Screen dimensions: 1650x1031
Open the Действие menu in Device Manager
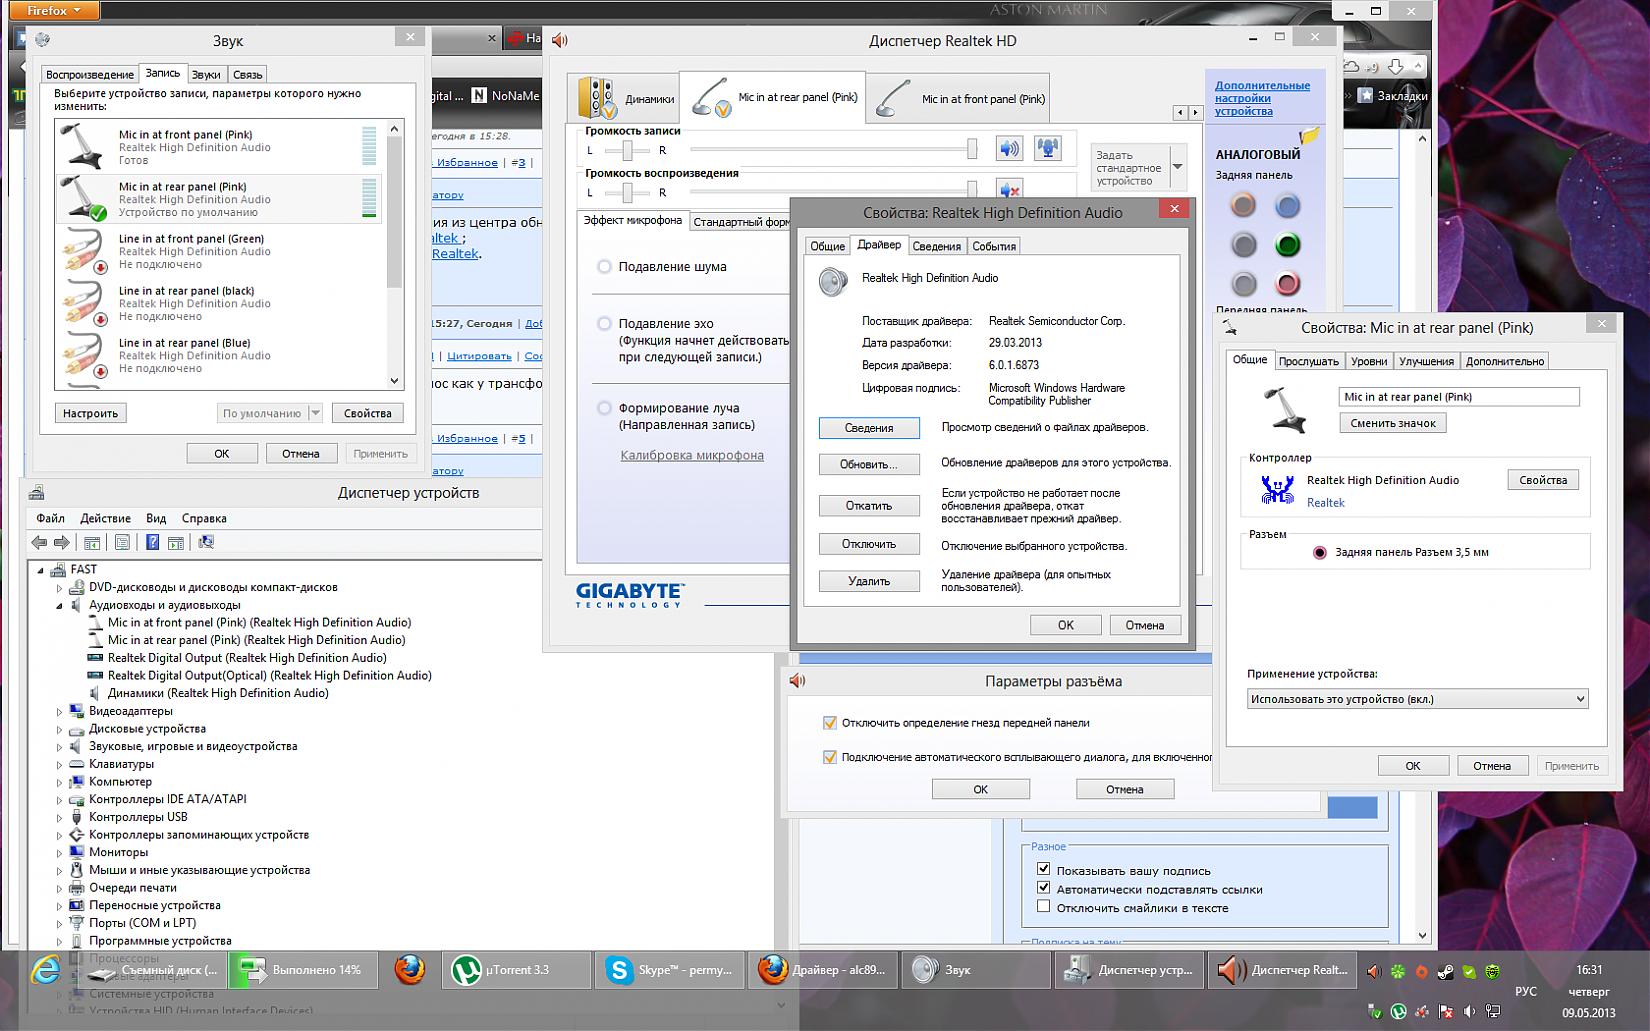(105, 518)
